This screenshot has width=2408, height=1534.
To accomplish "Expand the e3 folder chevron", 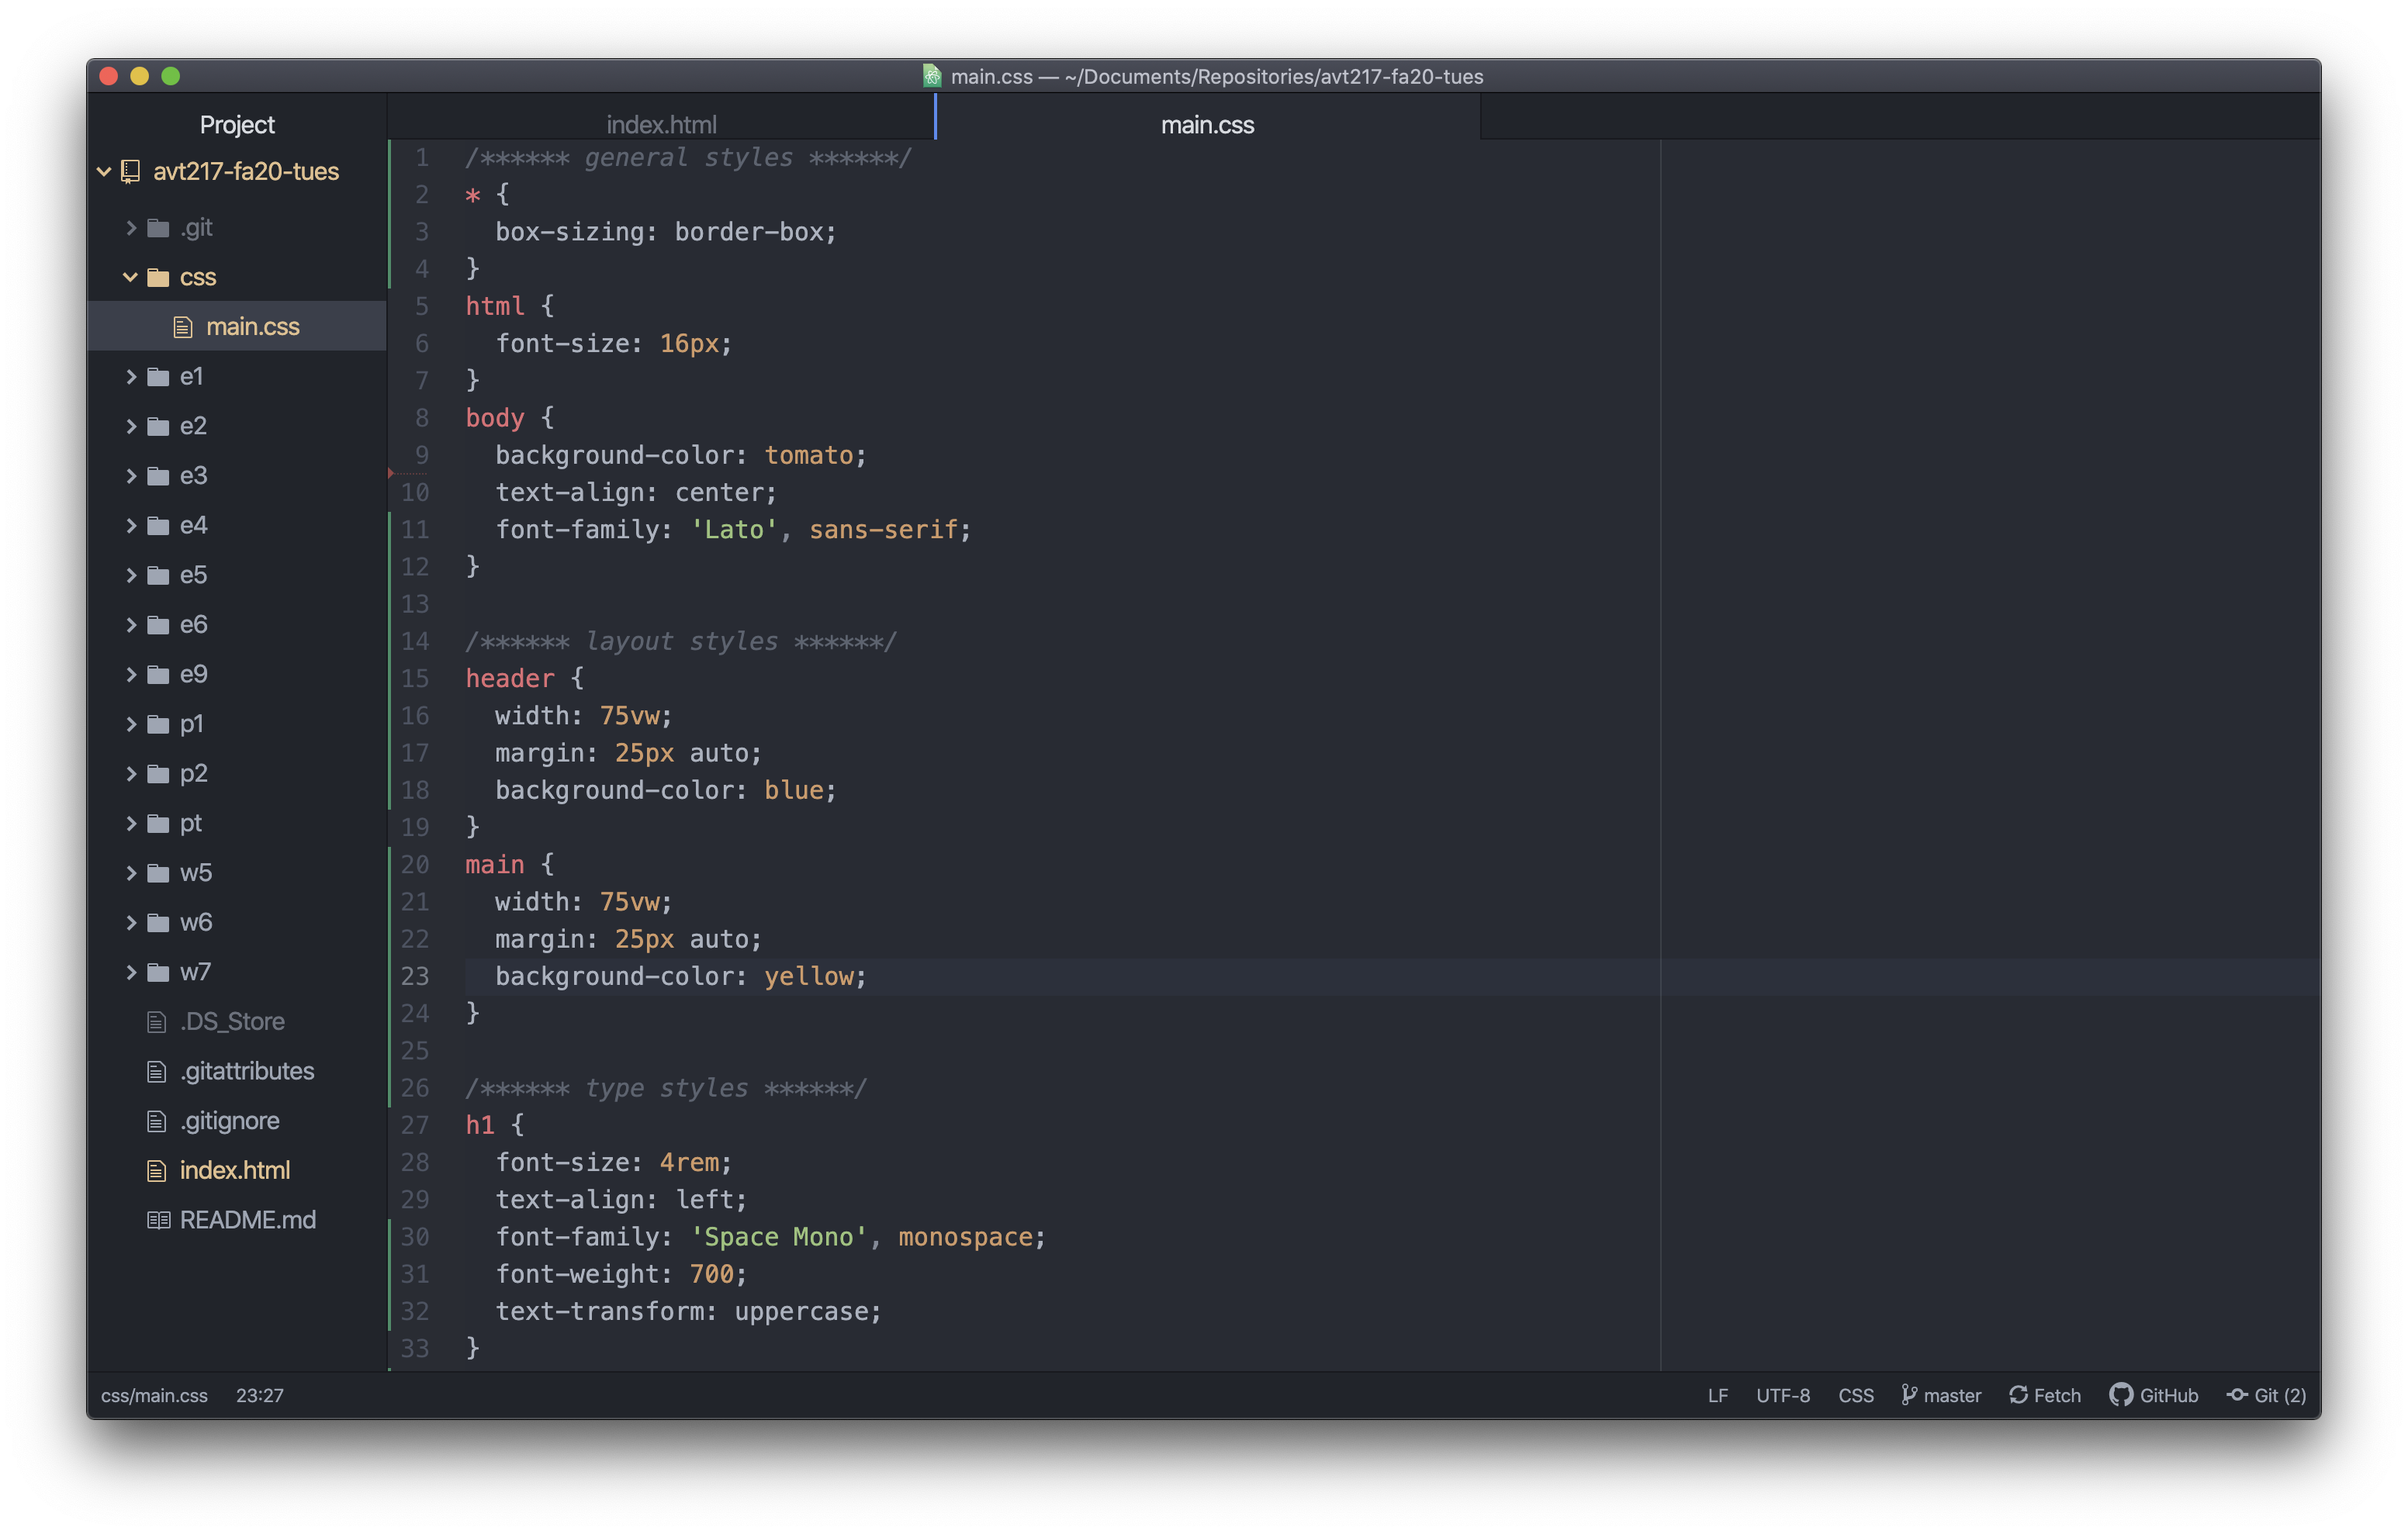I will click(x=131, y=476).
